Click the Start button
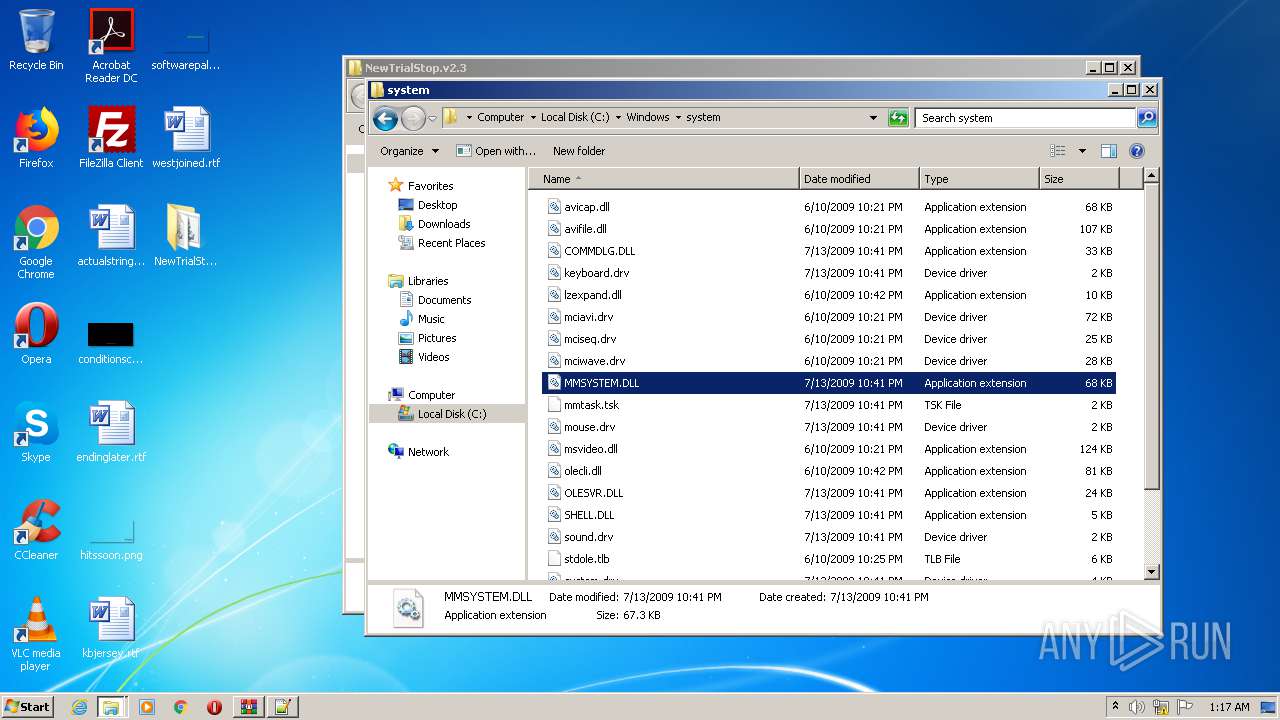Viewport: 1280px width, 720px height. pyautogui.click(x=27, y=706)
